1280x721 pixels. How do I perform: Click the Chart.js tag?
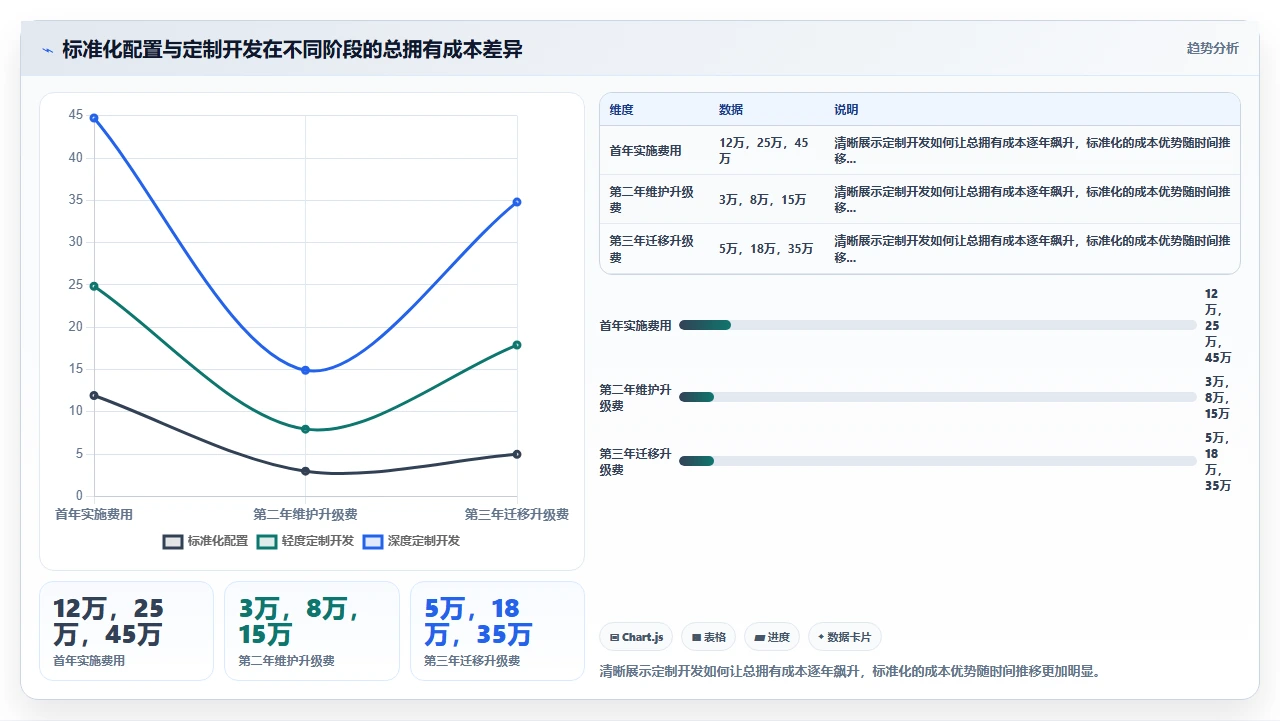636,637
